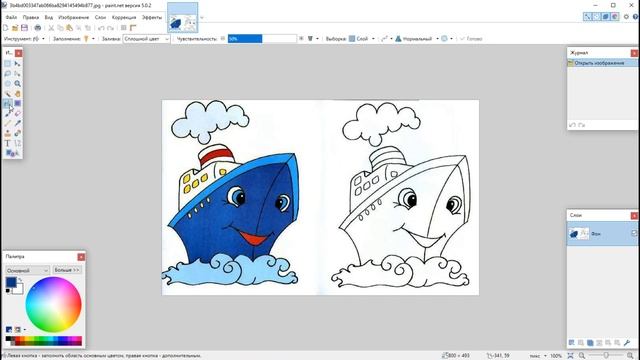Open the Help question mark icon
The image size is (640, 360).
[x=636, y=17]
